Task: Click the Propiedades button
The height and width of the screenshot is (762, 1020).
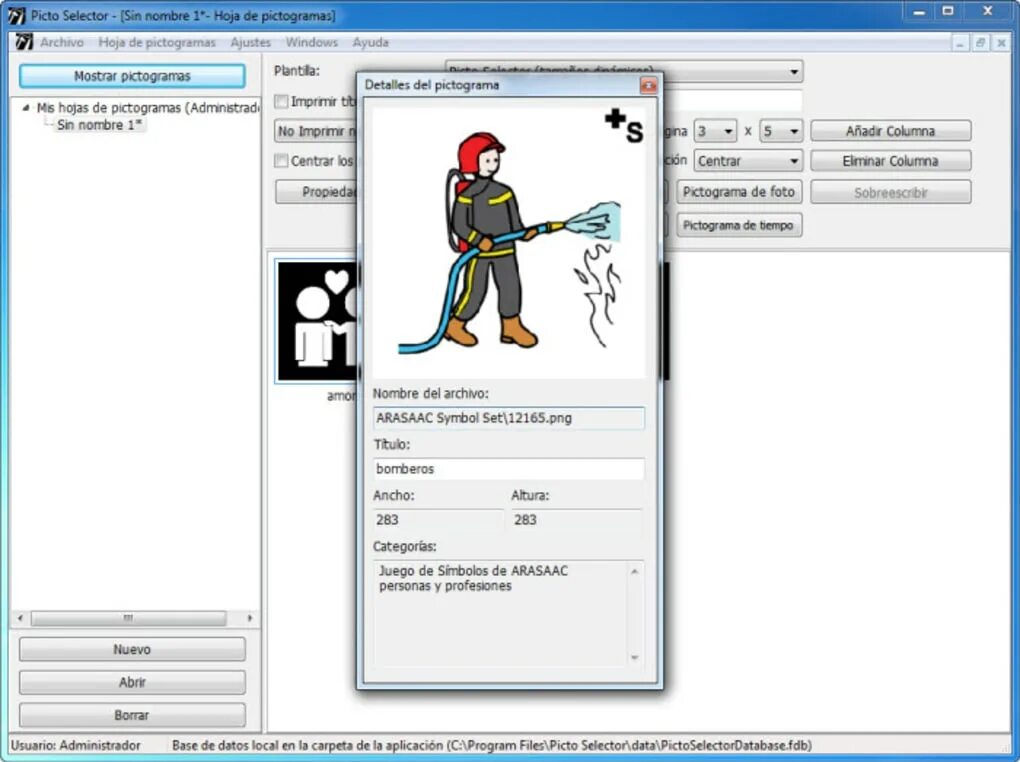Action: pyautogui.click(x=317, y=192)
